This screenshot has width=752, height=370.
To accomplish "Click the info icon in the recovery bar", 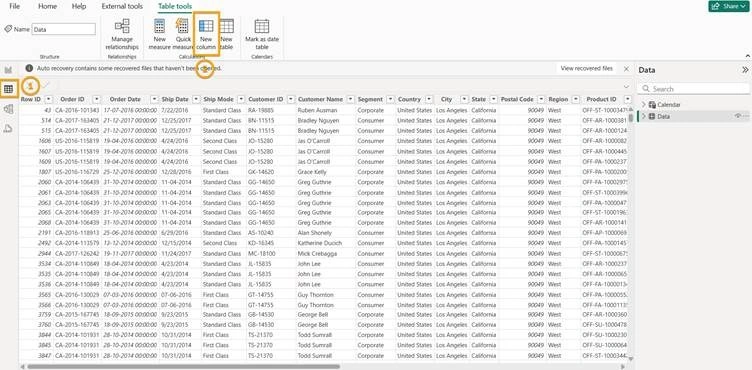I will [x=29, y=69].
